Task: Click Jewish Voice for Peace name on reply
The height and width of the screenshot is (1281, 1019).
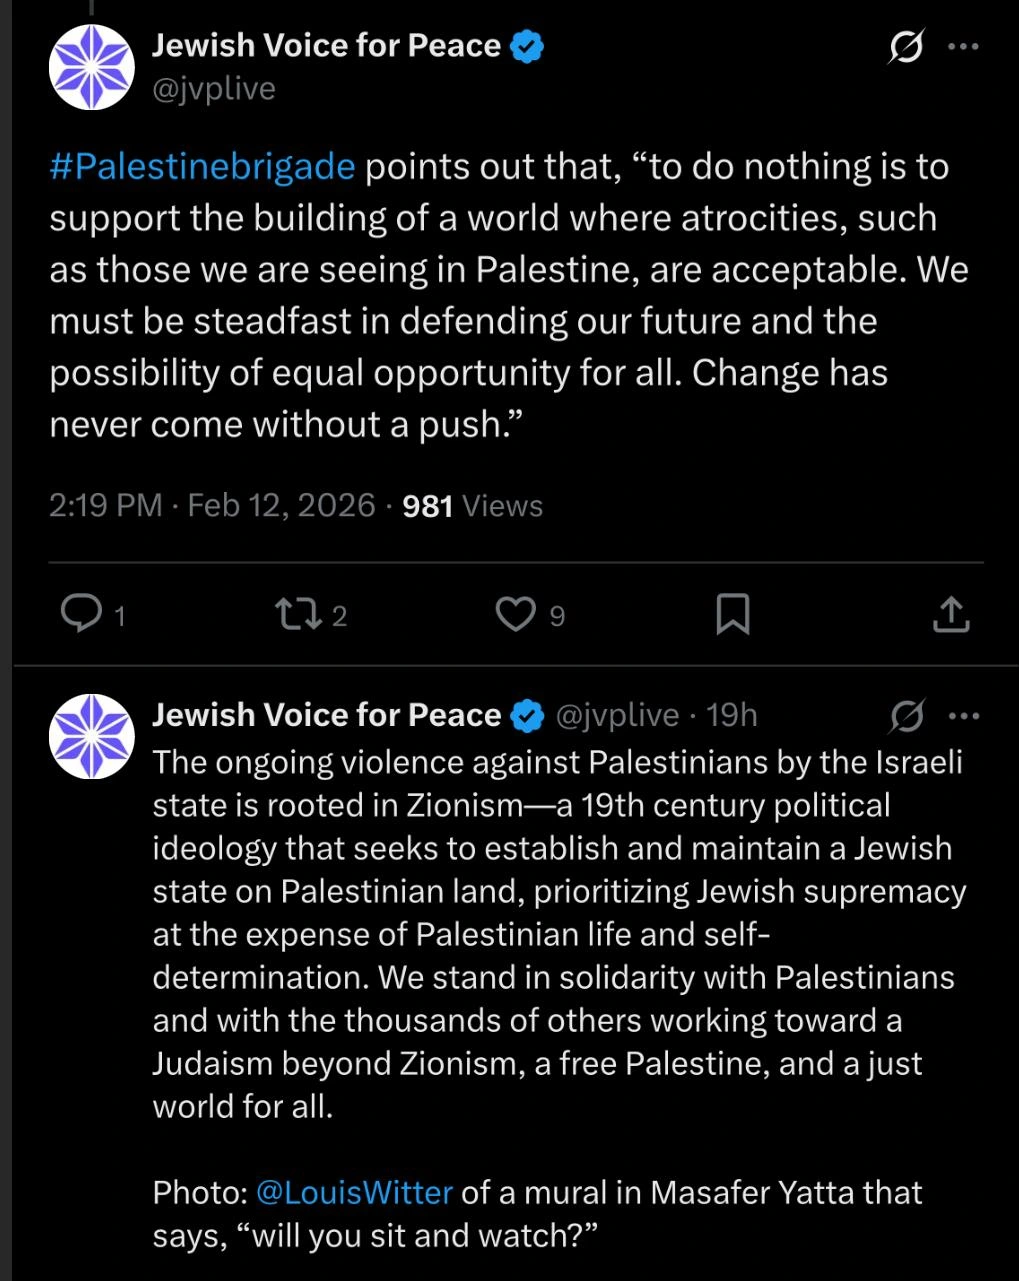Action: click(x=326, y=715)
